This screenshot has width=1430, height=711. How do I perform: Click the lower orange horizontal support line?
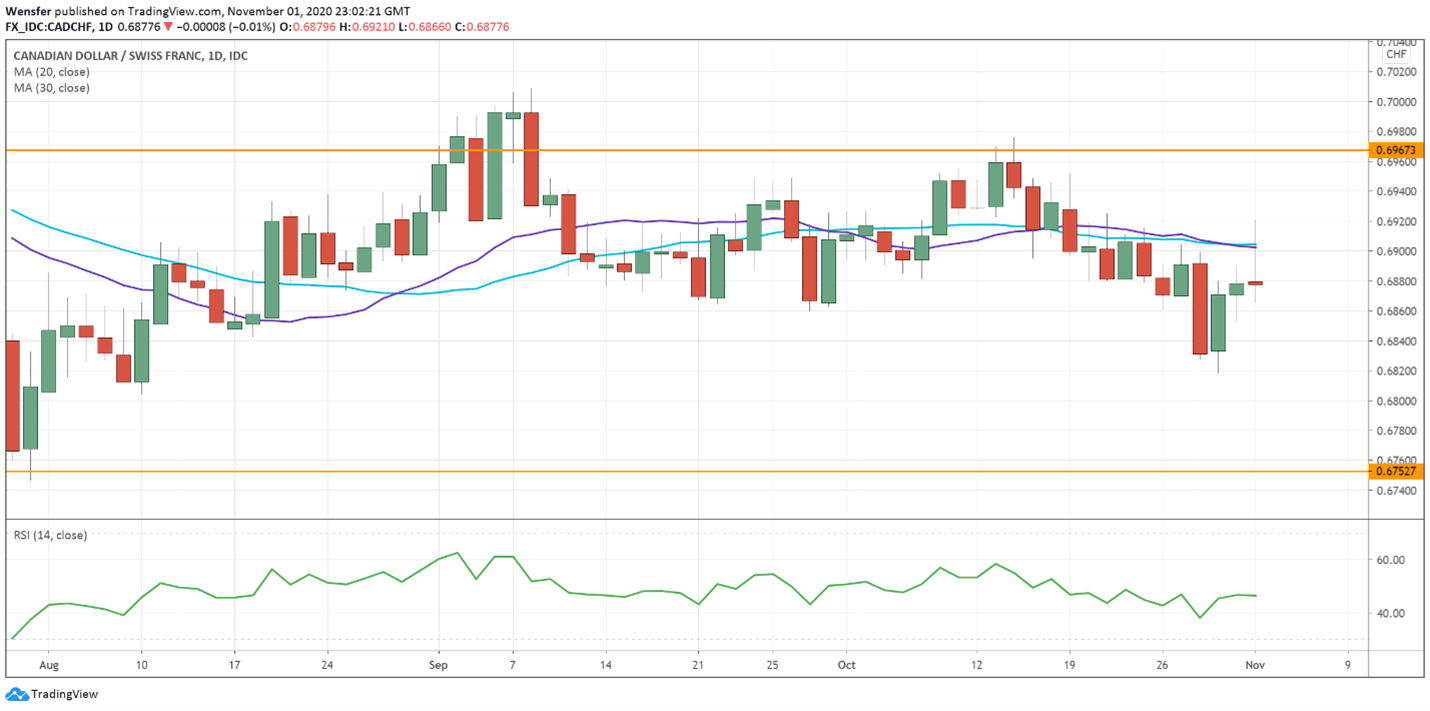point(686,471)
